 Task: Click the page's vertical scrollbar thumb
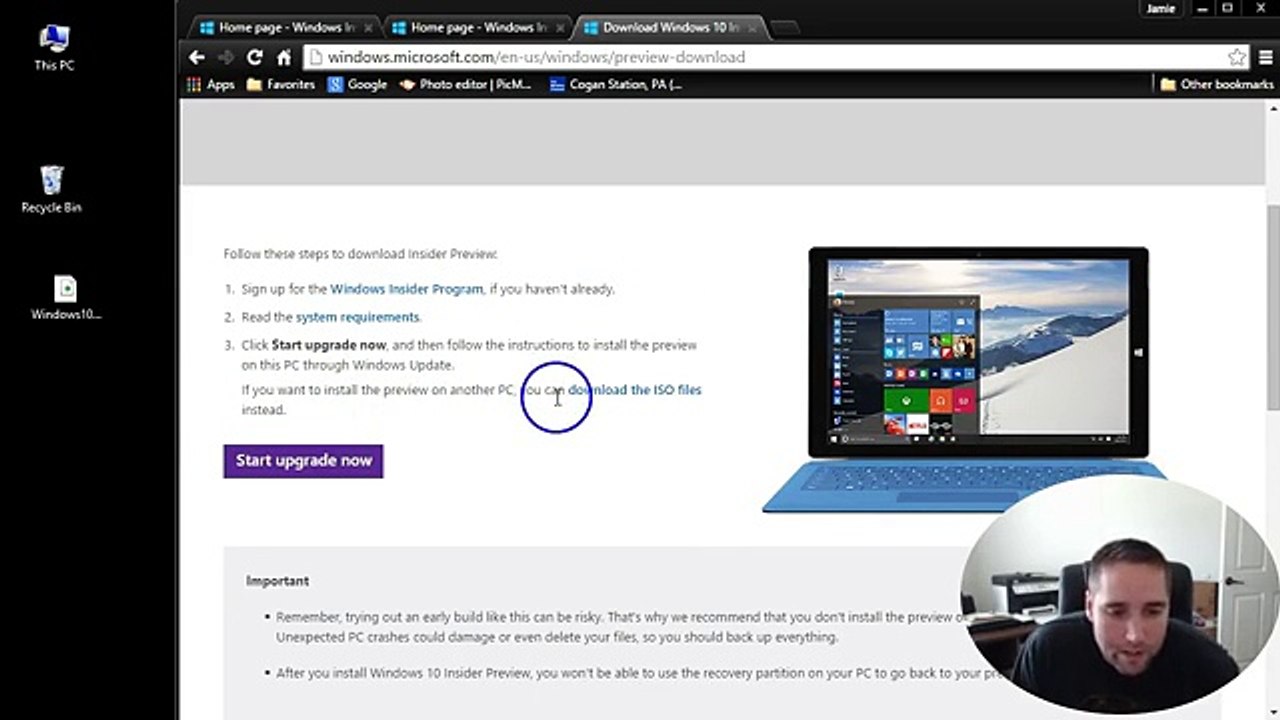pos(1272,308)
